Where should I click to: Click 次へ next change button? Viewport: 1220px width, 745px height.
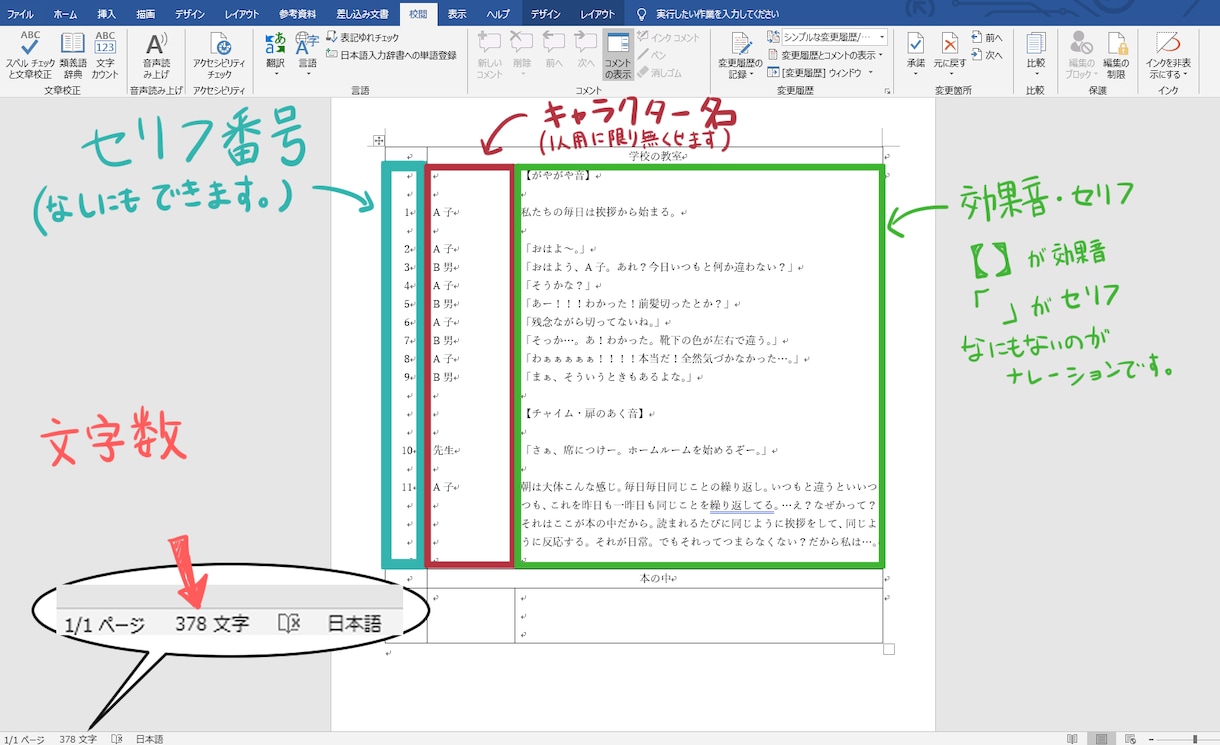[986, 55]
